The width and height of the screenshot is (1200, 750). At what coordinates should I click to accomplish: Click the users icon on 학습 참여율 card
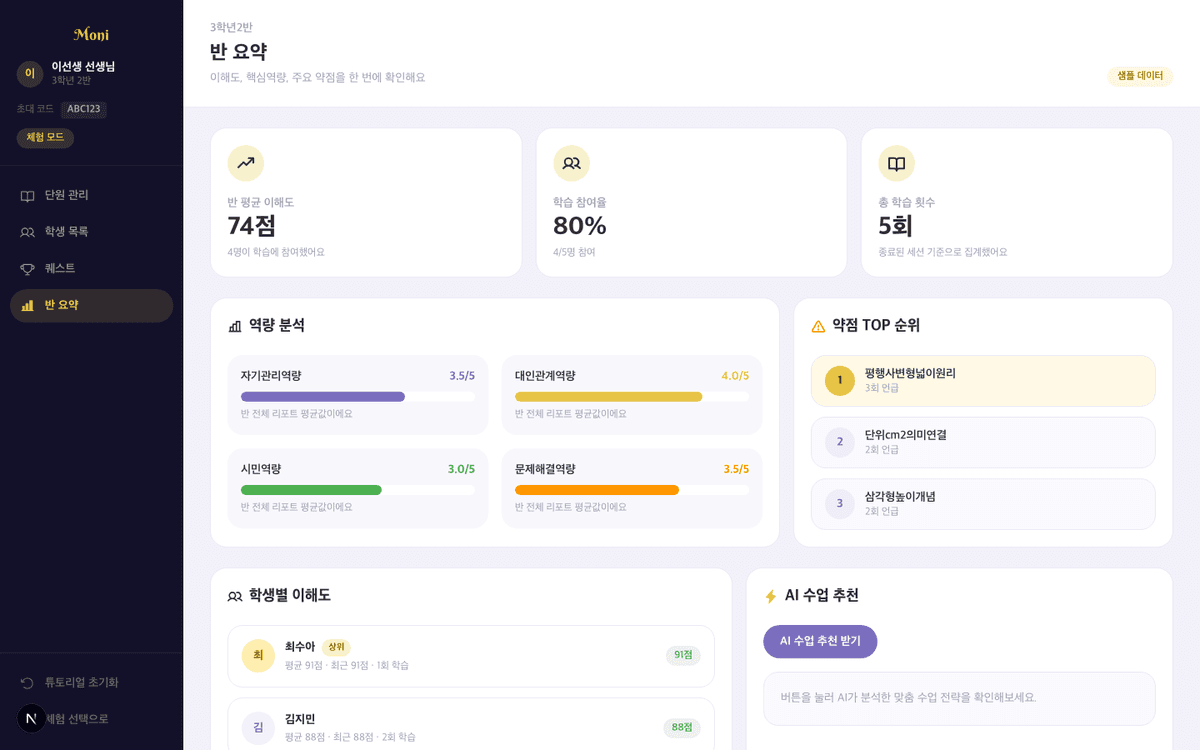pyautogui.click(x=570, y=162)
